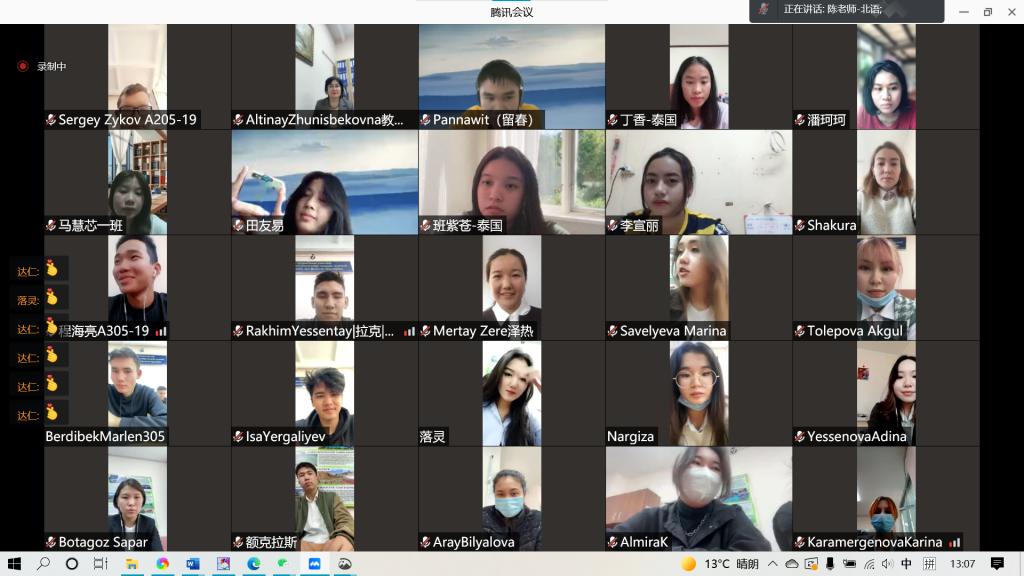Click the speaking indicator mic icon at top
The width and height of the screenshot is (1024, 576).
coord(764,9)
